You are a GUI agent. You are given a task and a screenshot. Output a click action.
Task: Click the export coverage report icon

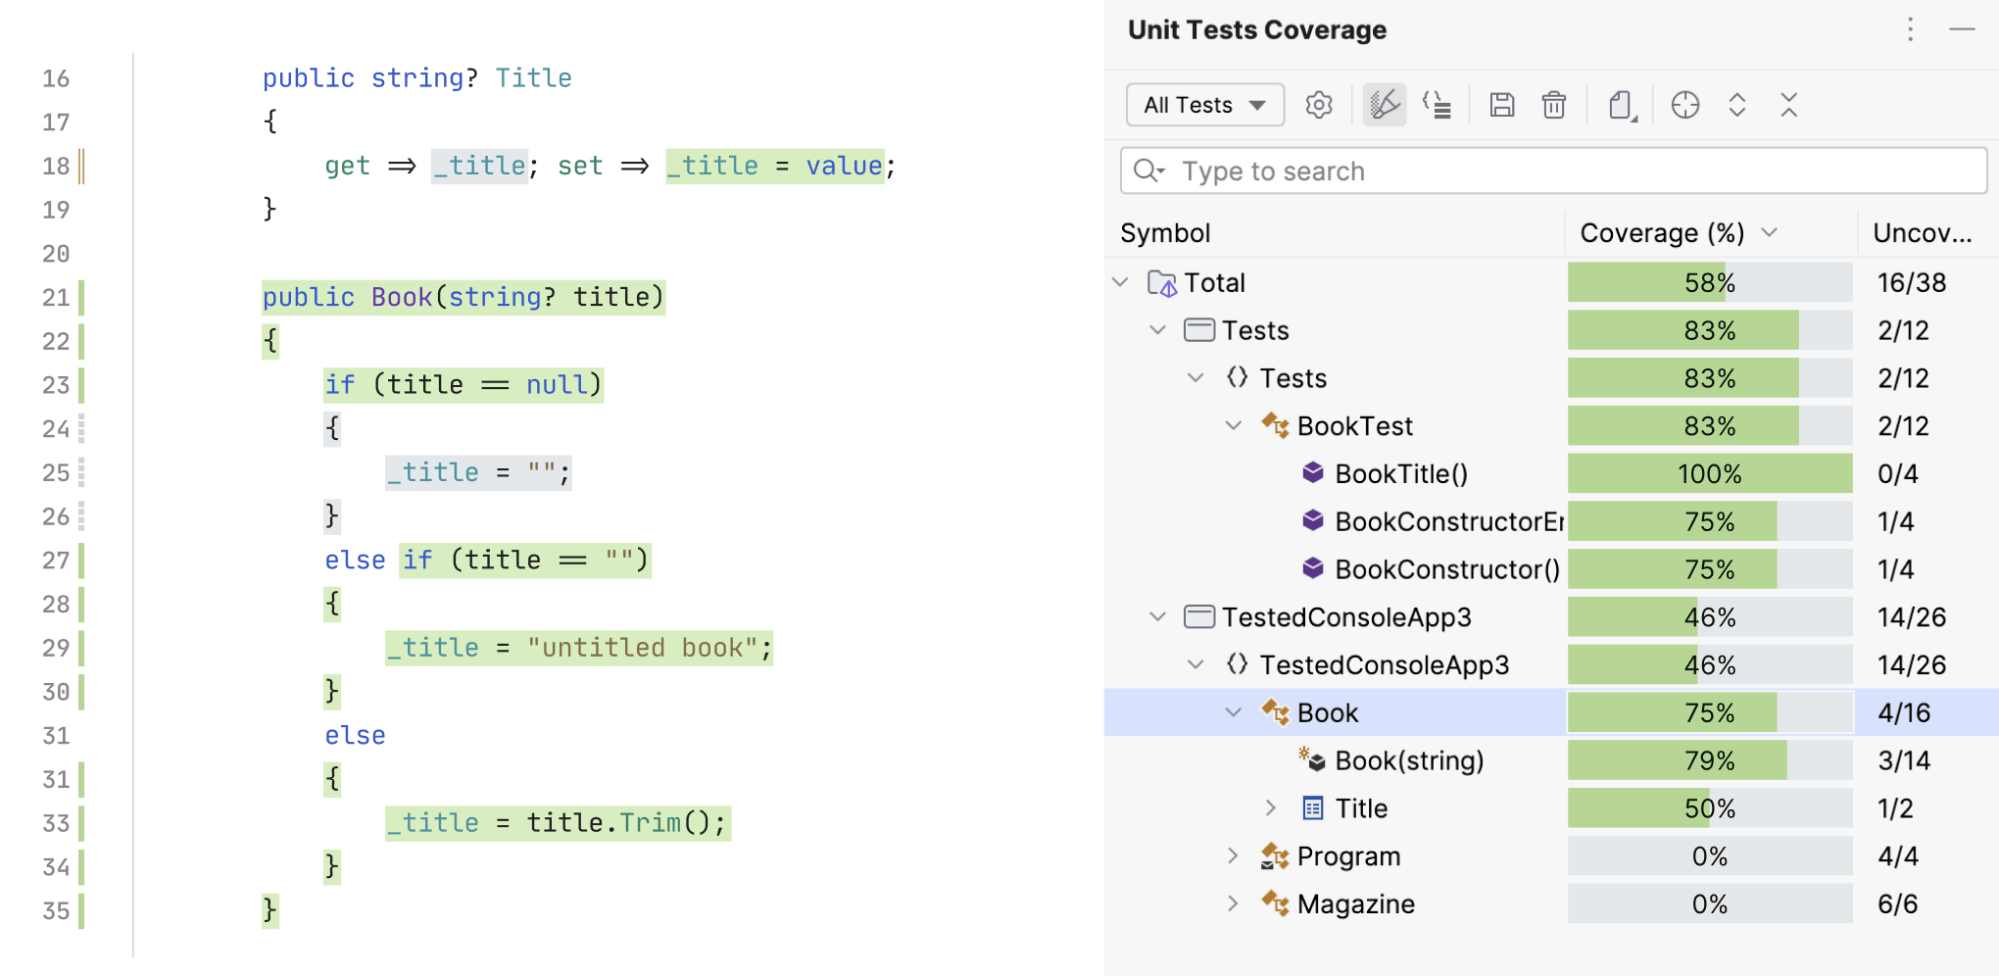(1622, 105)
